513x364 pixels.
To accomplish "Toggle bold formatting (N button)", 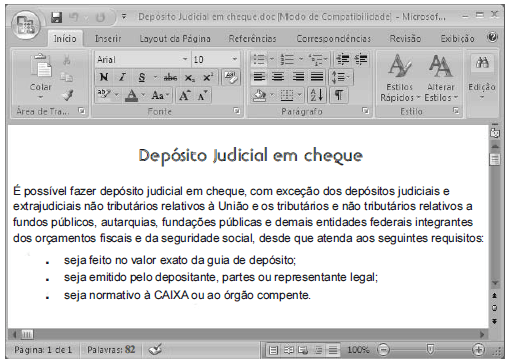I will [x=104, y=77].
